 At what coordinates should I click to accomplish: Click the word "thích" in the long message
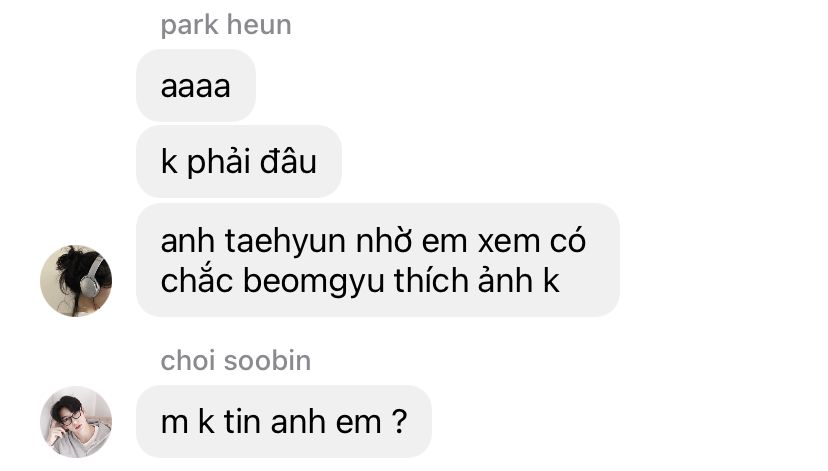430,280
